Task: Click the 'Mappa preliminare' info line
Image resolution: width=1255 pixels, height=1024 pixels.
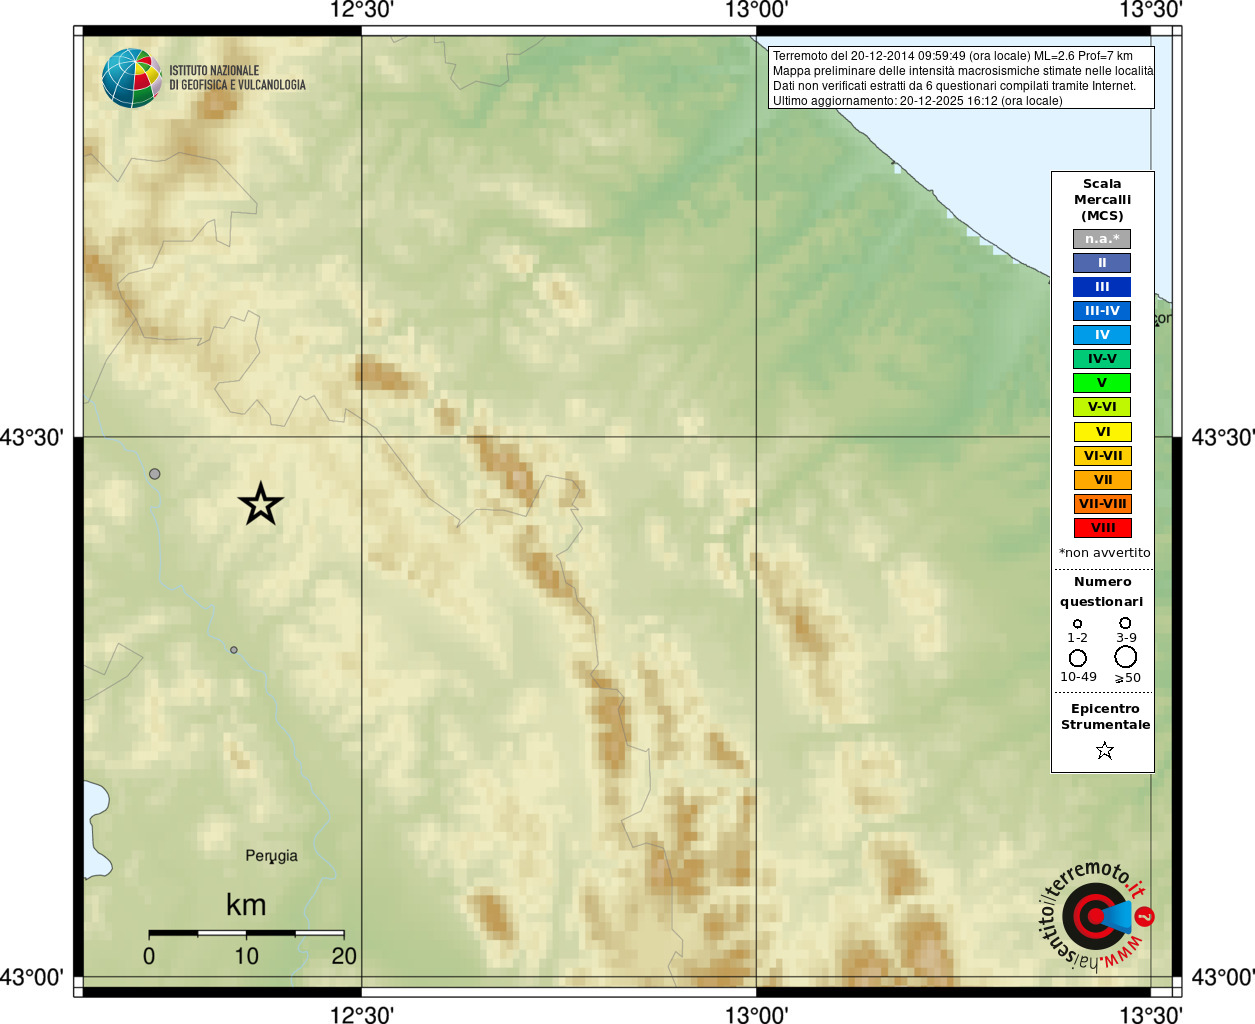Action: click(x=963, y=71)
